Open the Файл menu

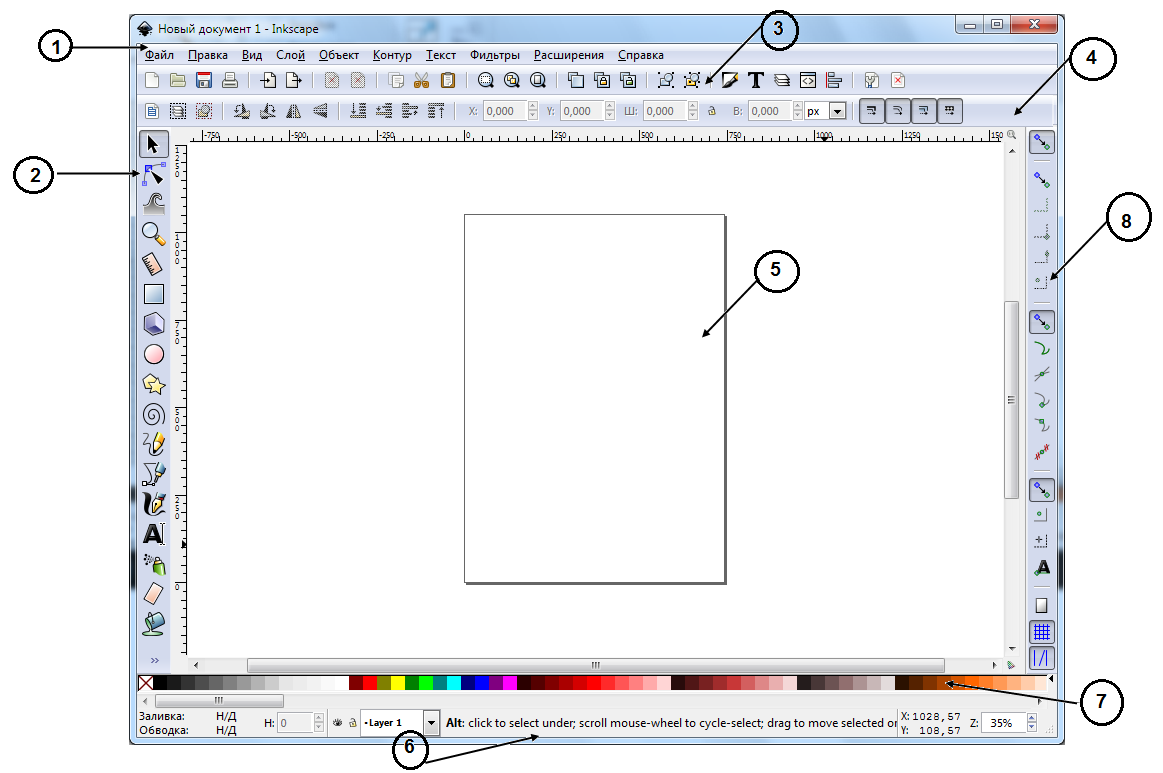(160, 55)
